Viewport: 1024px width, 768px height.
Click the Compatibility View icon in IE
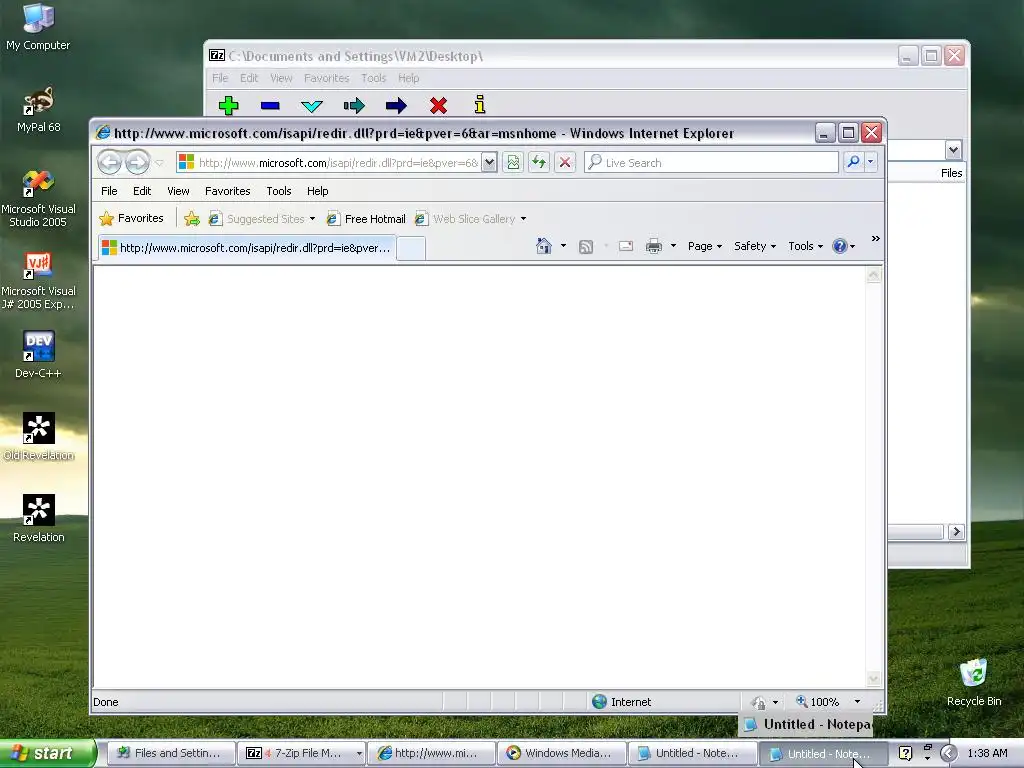tap(513, 162)
